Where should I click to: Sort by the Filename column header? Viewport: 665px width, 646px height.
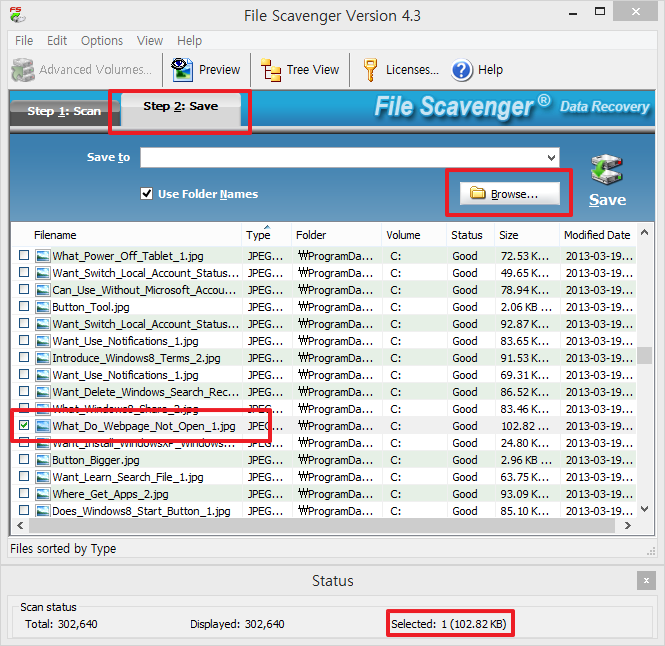coord(126,235)
